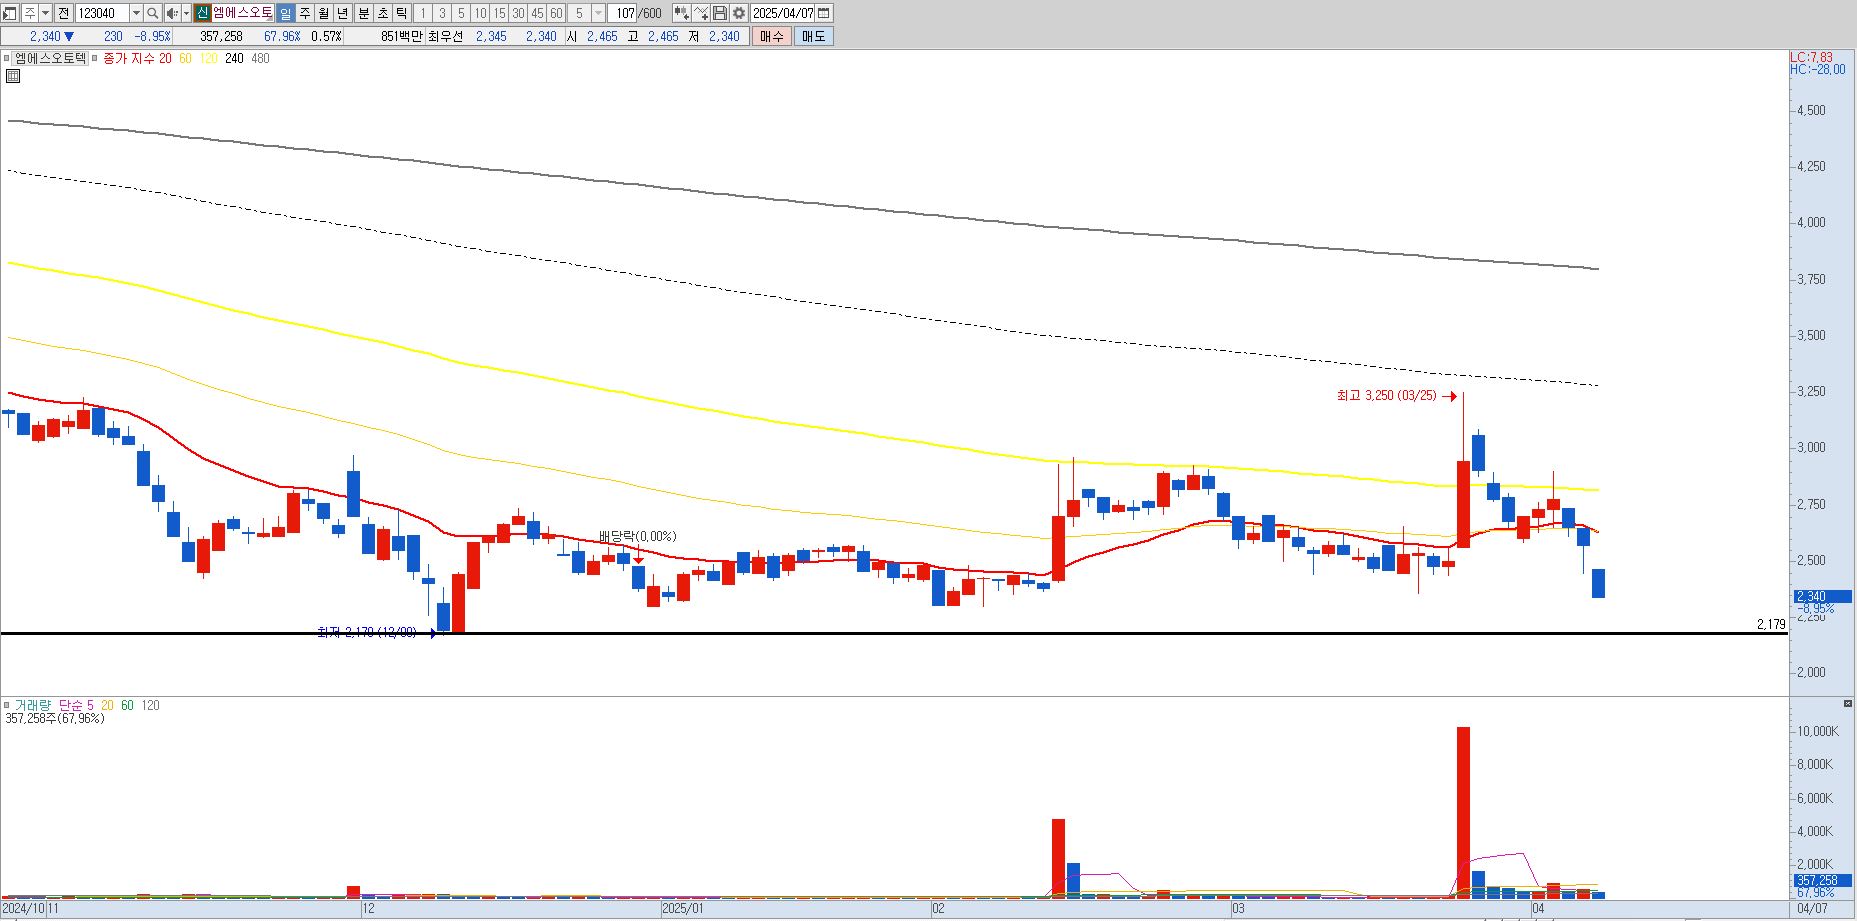The height and width of the screenshot is (921, 1857).
Task: Switch to the 틱 tick period toggle
Action: 401,13
